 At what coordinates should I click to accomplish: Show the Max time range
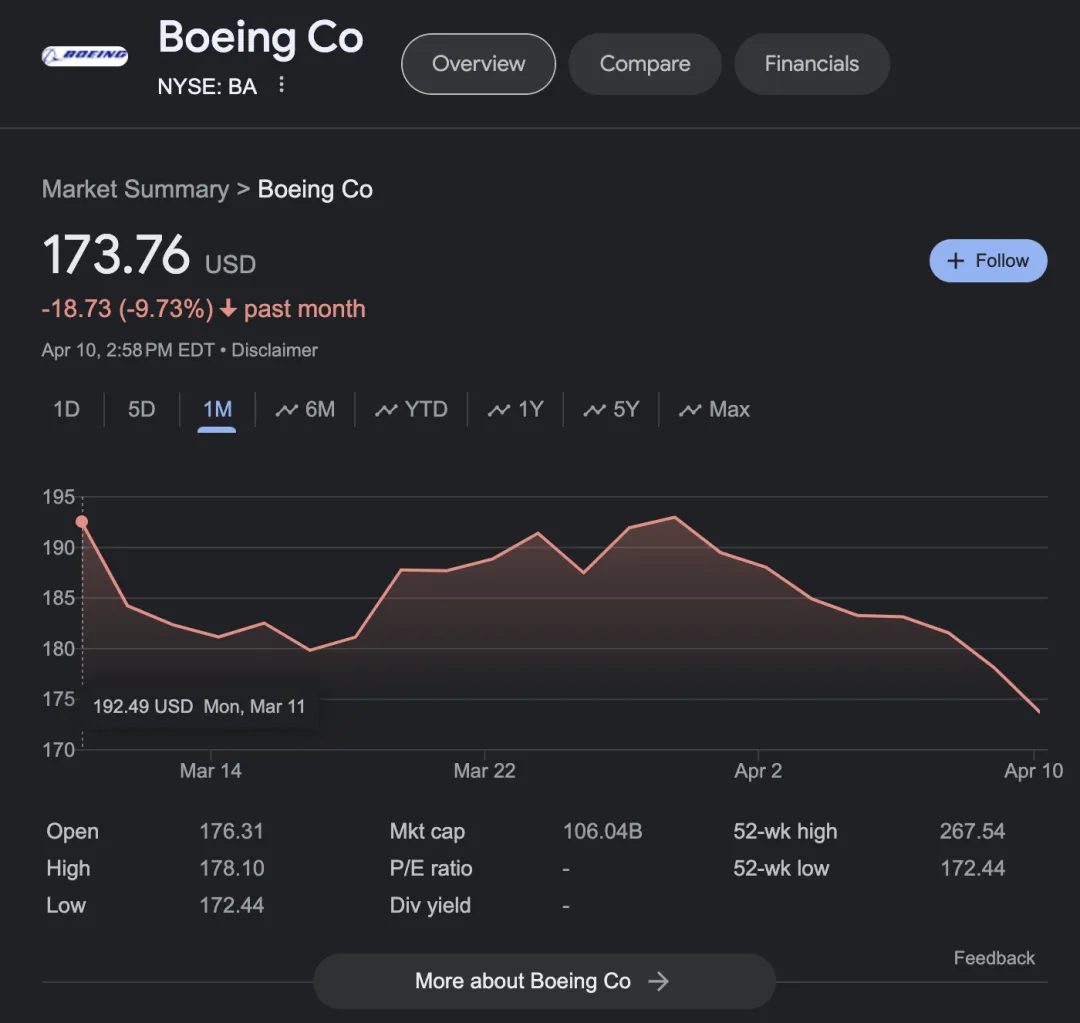coord(715,409)
